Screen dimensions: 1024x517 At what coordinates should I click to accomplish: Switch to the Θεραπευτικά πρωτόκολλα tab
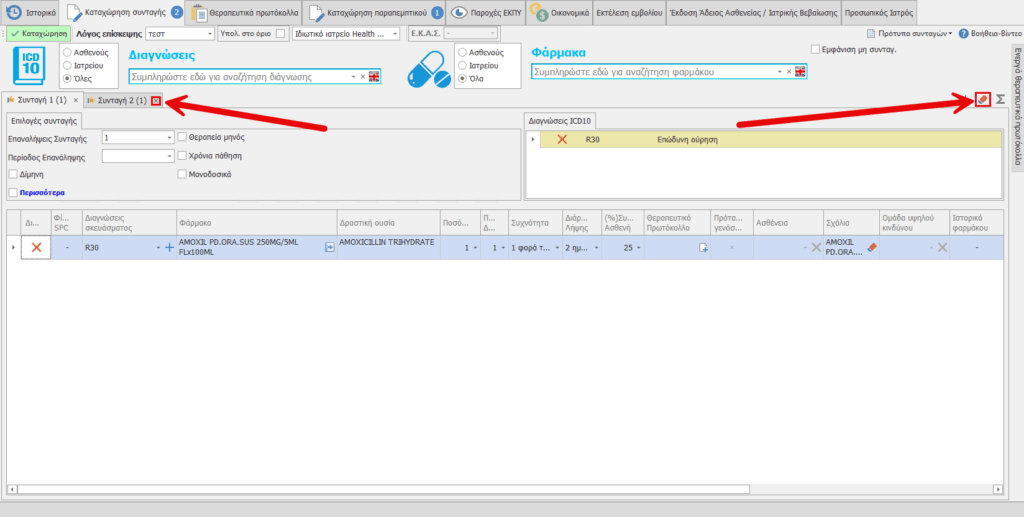tap(244, 13)
